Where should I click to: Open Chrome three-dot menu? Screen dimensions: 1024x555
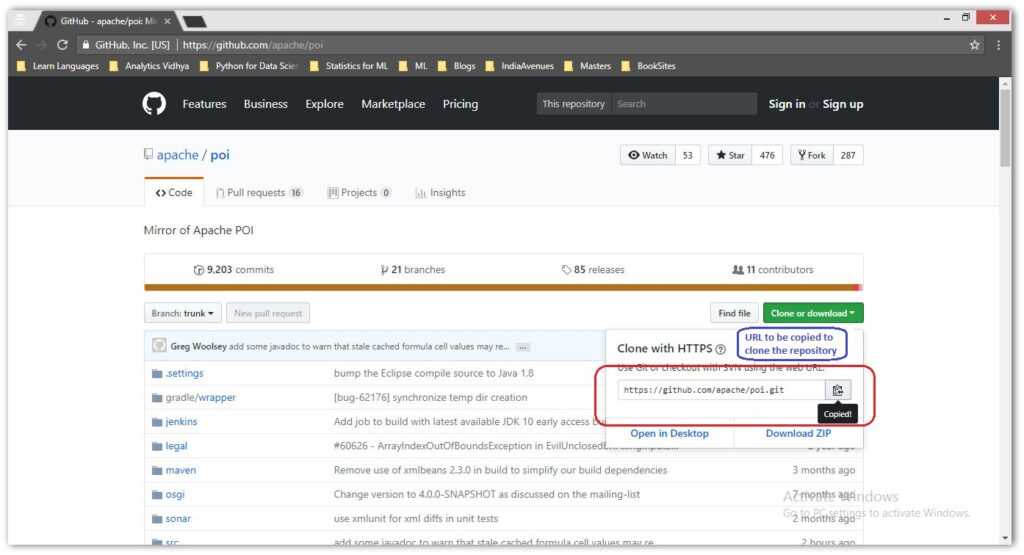(998, 45)
